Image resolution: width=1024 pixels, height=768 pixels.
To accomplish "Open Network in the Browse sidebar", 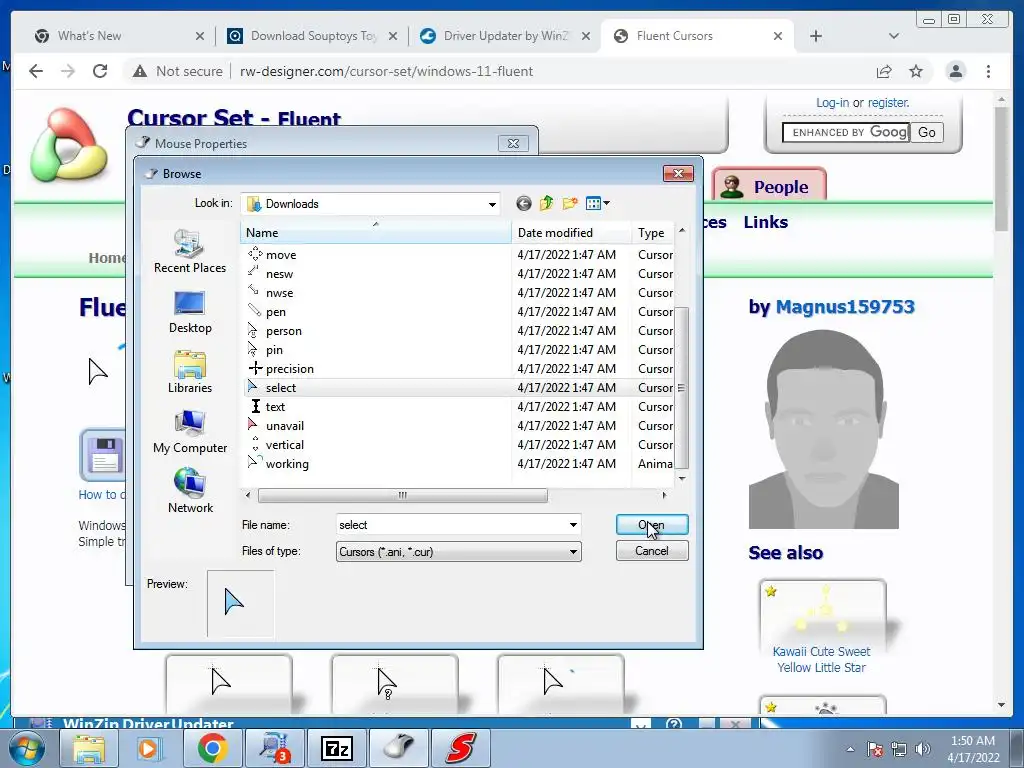I will (x=190, y=491).
